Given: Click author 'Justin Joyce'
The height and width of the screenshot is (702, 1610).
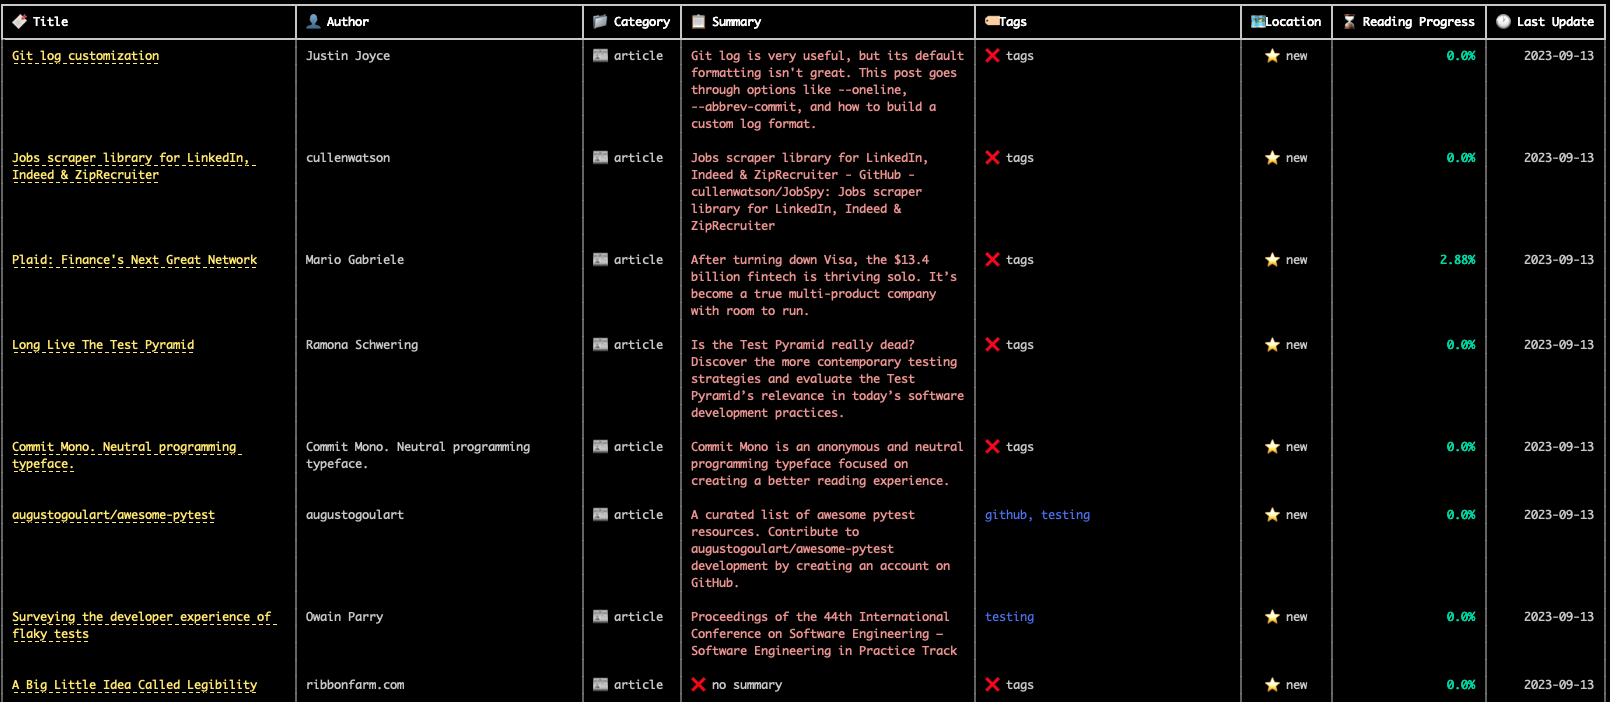Looking at the screenshot, I should click(x=348, y=56).
